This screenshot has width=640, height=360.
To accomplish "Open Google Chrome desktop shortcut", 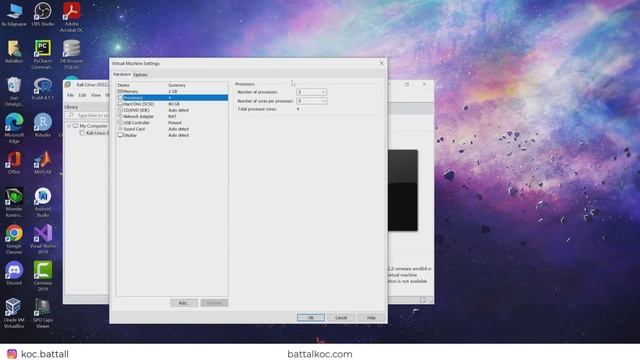I will click(x=14, y=240).
